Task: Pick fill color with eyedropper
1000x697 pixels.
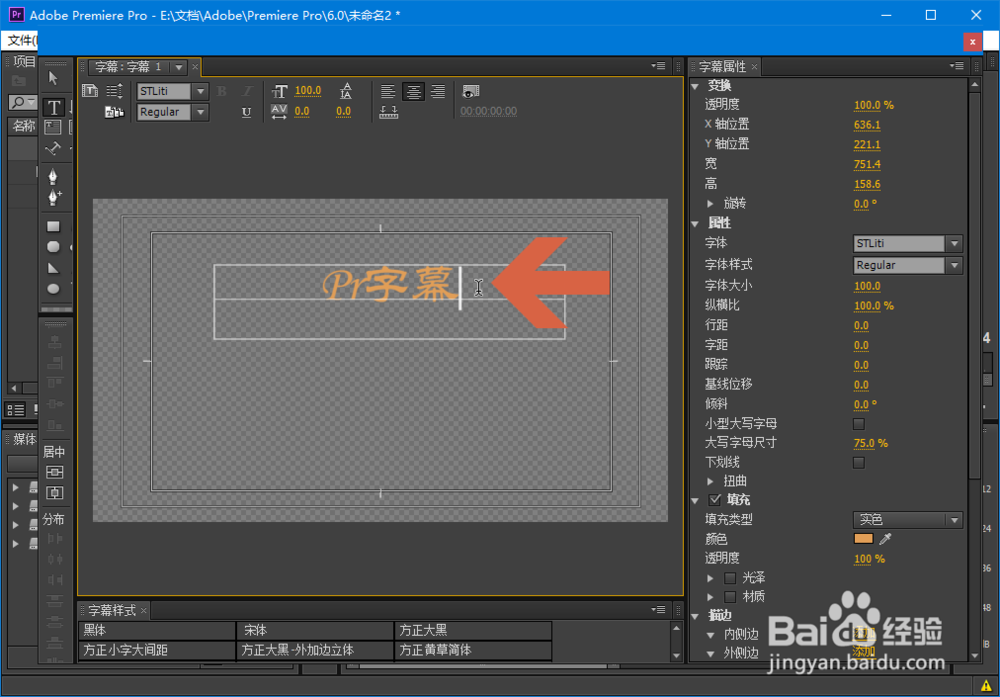Action: (x=885, y=539)
